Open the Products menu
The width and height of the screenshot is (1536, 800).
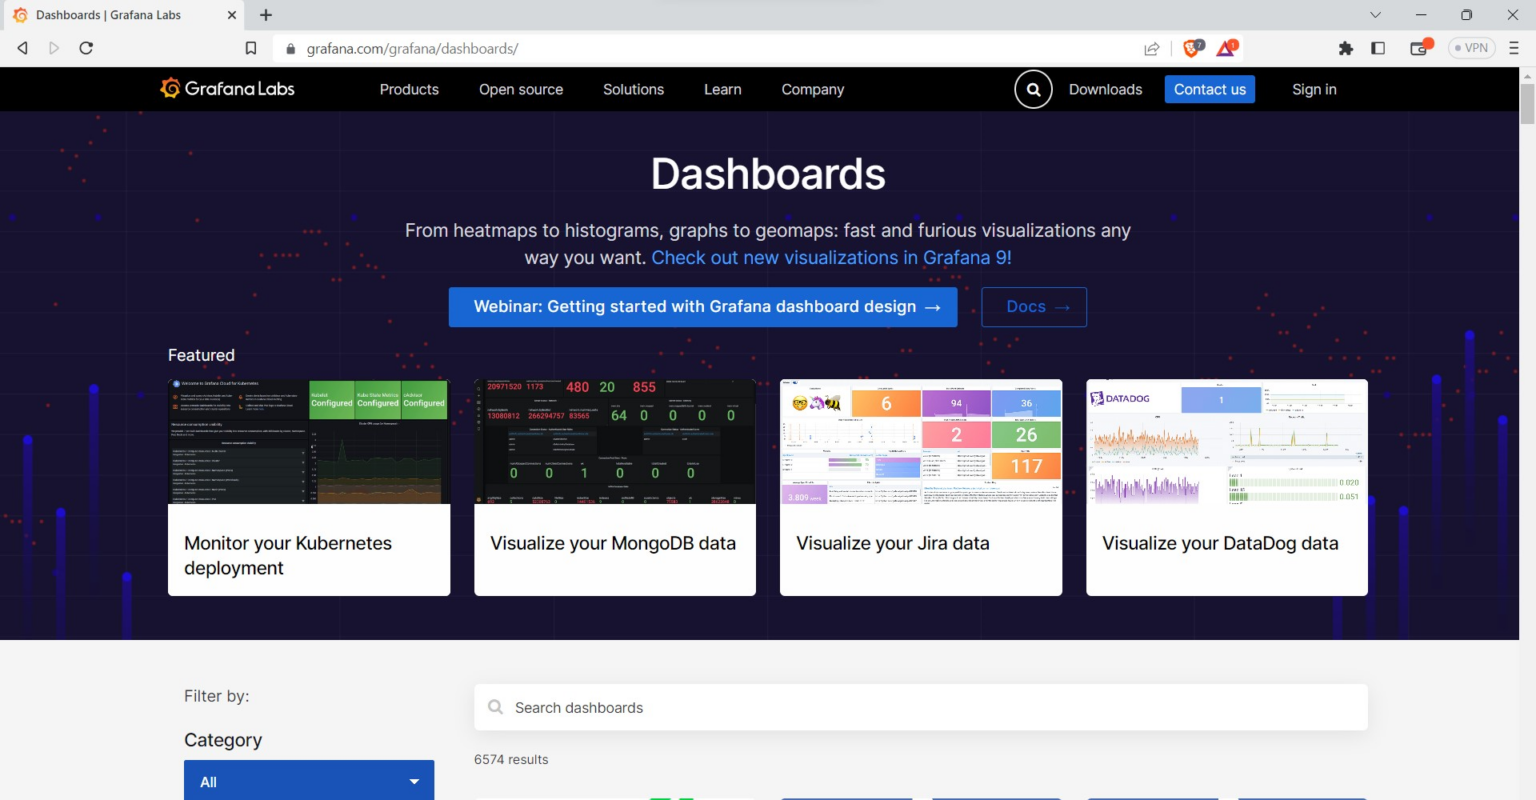coord(409,89)
